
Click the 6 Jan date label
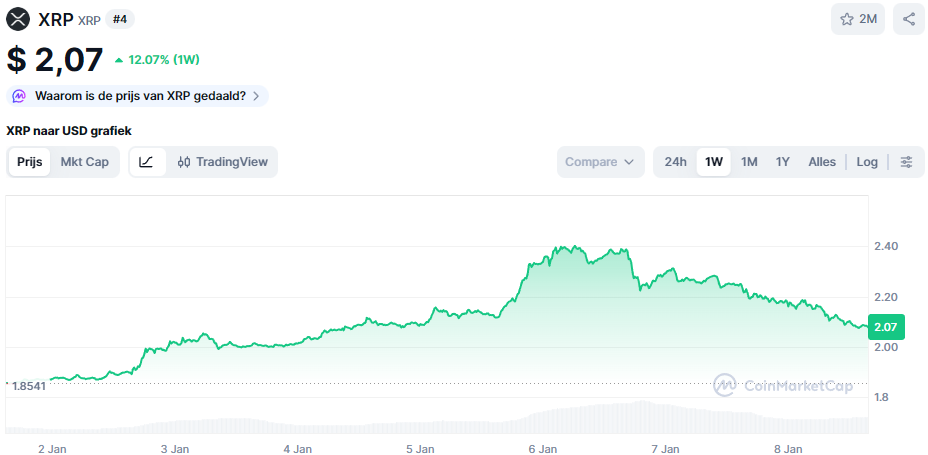[543, 449]
